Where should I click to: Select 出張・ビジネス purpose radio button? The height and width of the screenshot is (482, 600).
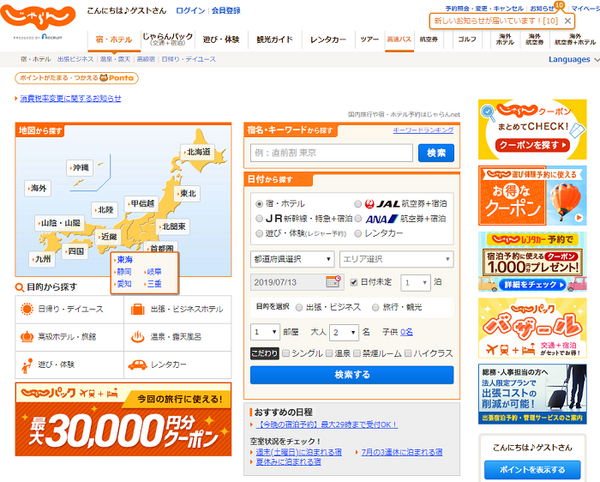(x=299, y=307)
